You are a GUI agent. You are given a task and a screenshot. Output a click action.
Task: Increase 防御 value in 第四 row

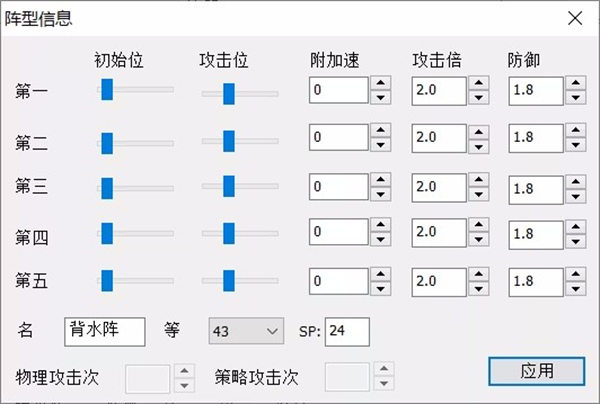pyautogui.click(x=576, y=226)
